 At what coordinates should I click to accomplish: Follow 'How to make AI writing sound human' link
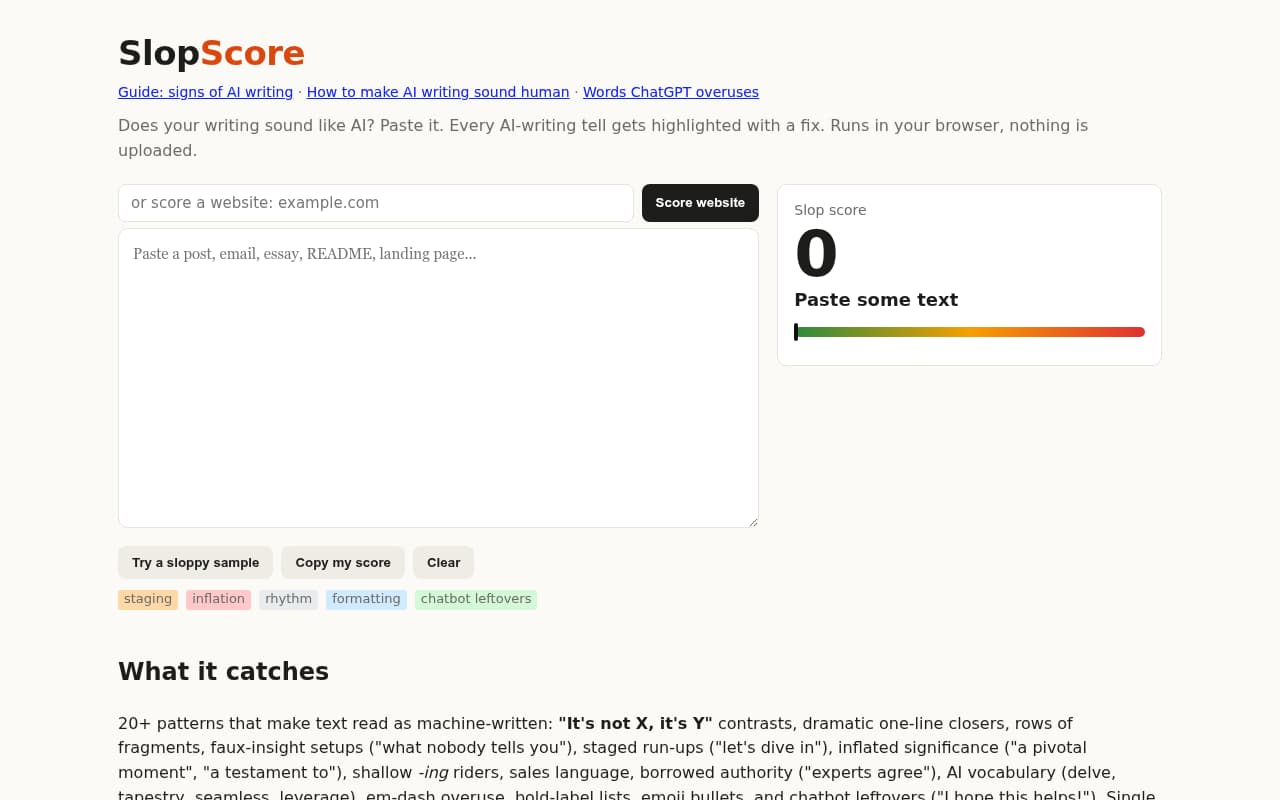438,92
